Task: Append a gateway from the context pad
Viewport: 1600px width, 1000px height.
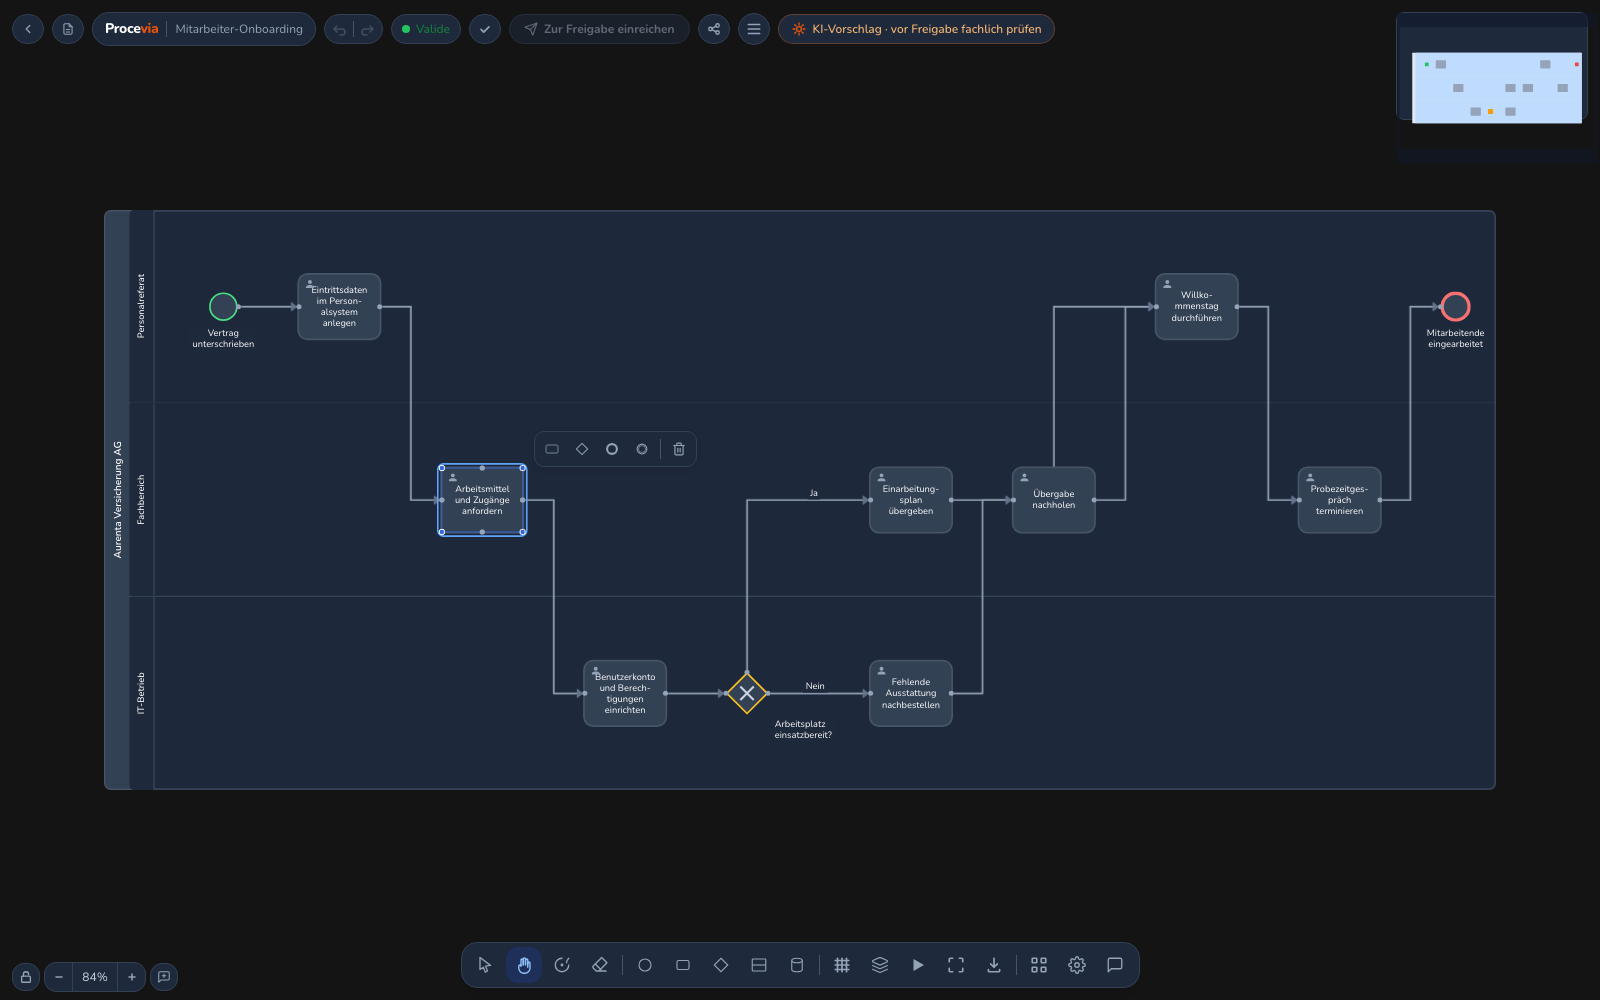Action: pos(582,449)
